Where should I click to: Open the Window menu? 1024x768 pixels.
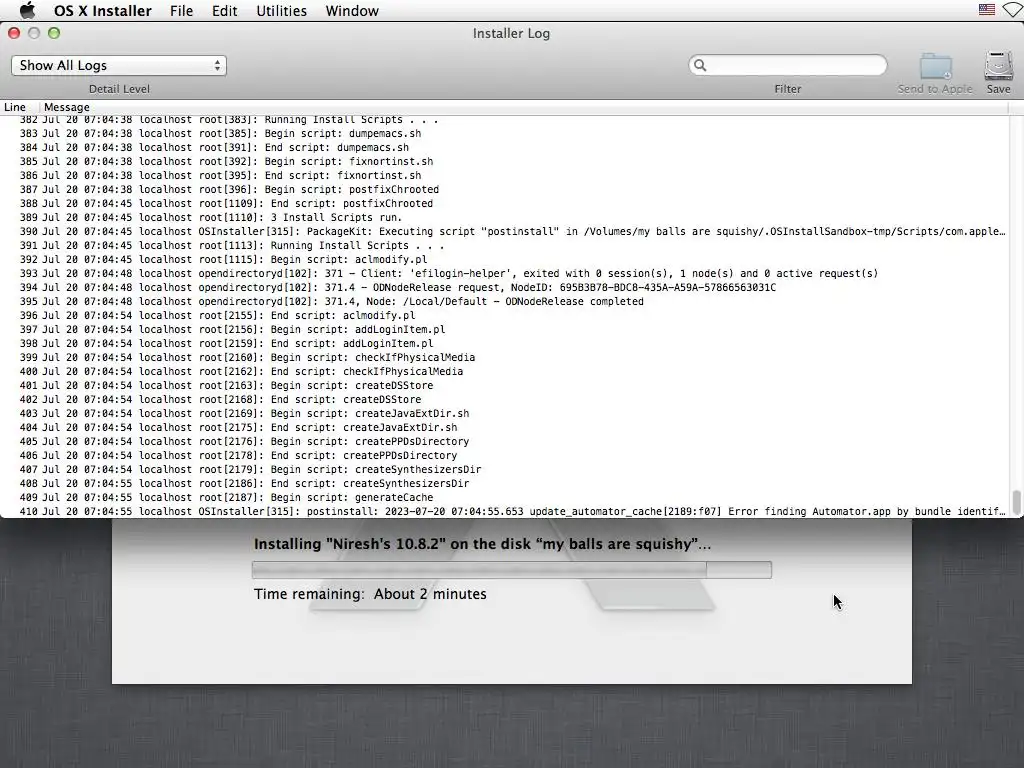point(352,10)
